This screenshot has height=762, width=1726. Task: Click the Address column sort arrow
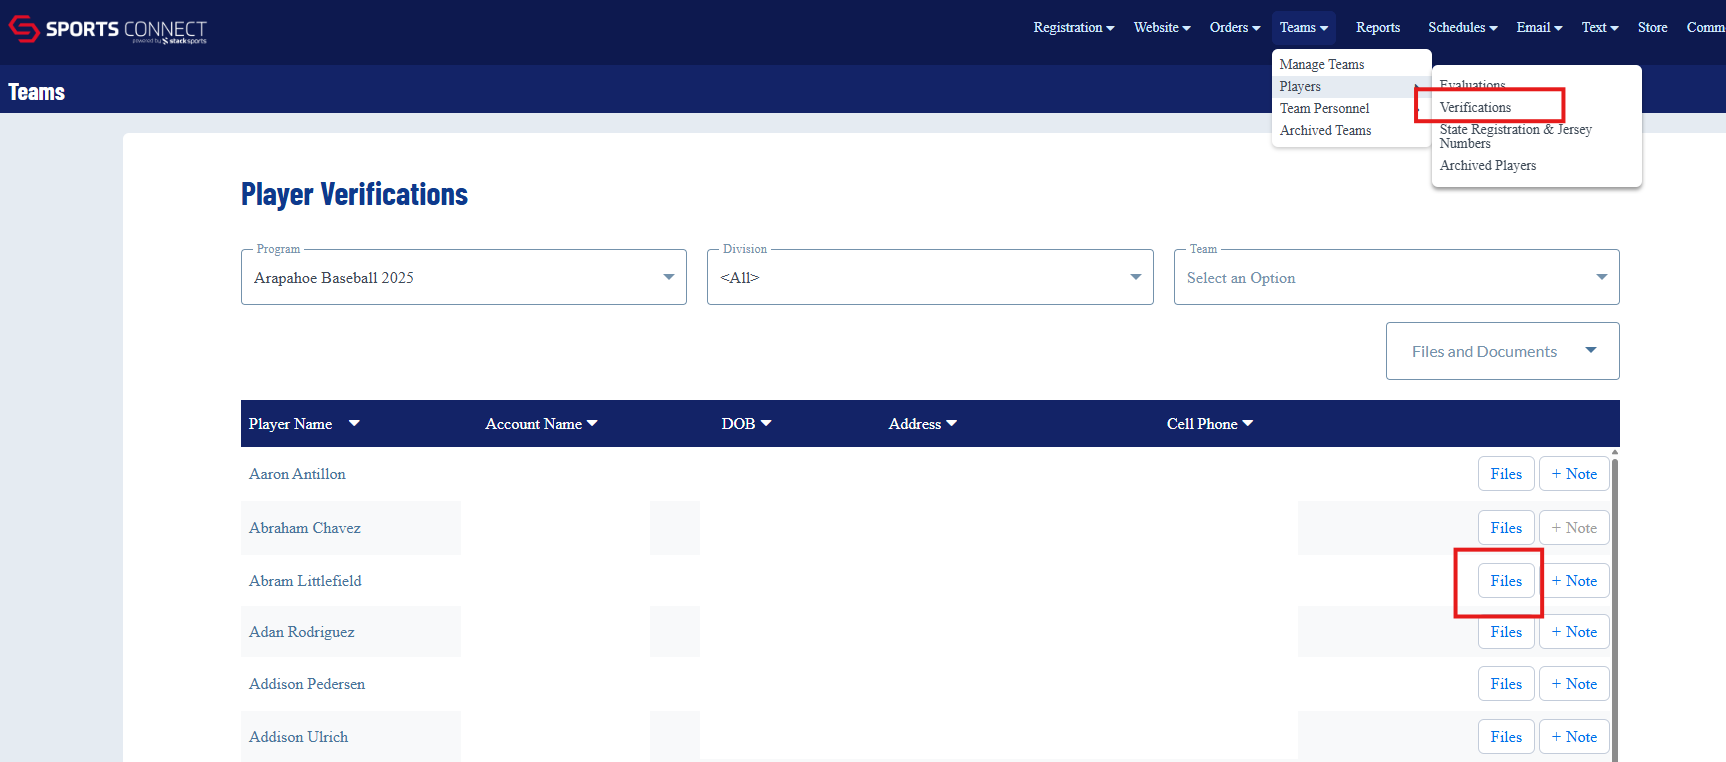click(x=951, y=423)
